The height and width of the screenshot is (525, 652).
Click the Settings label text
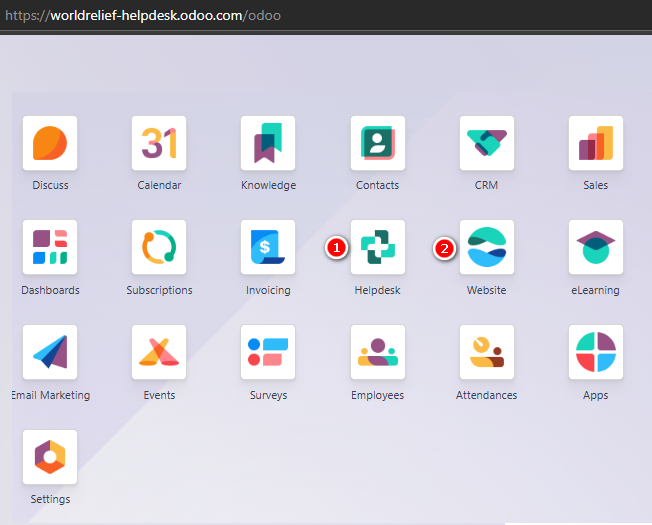[50, 499]
